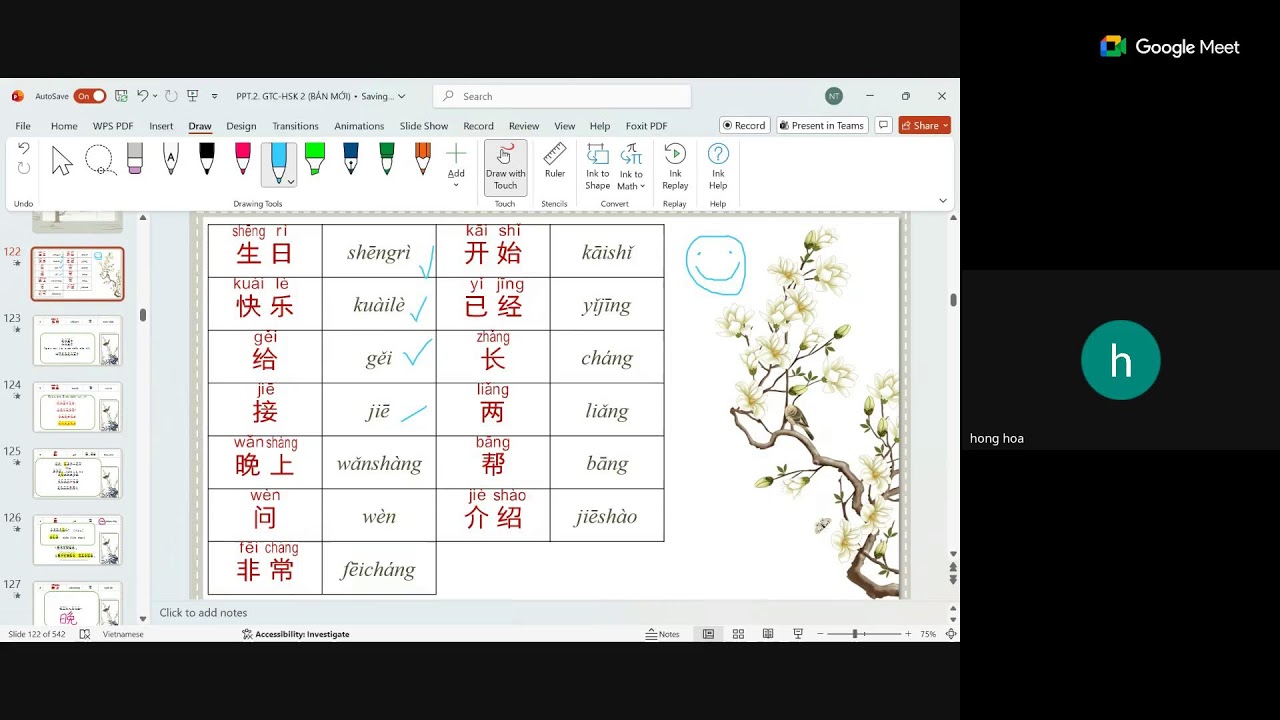Click the Search box

pos(562,96)
